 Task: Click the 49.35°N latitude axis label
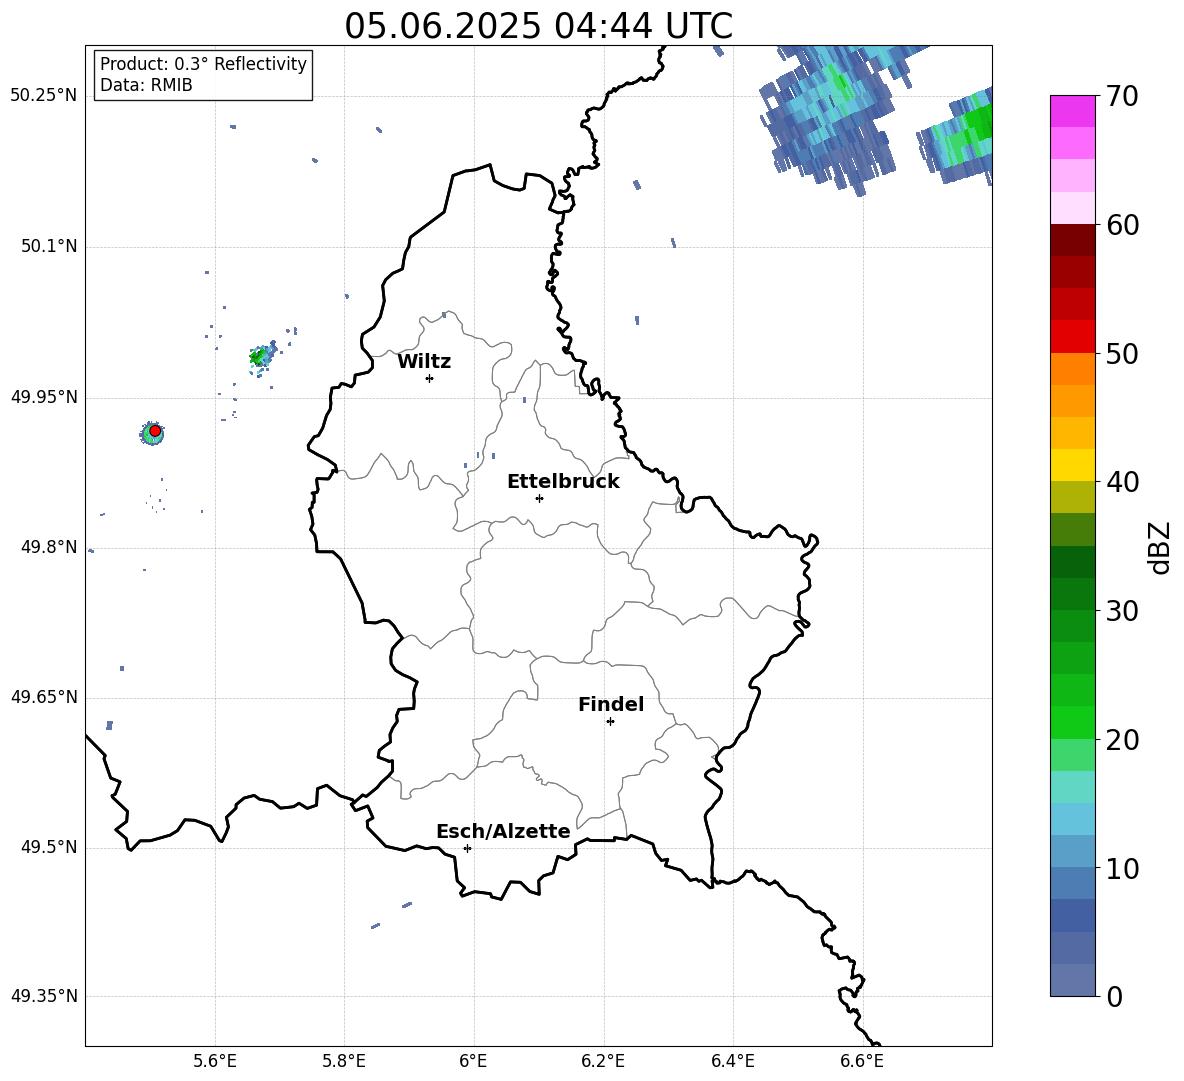43,996
